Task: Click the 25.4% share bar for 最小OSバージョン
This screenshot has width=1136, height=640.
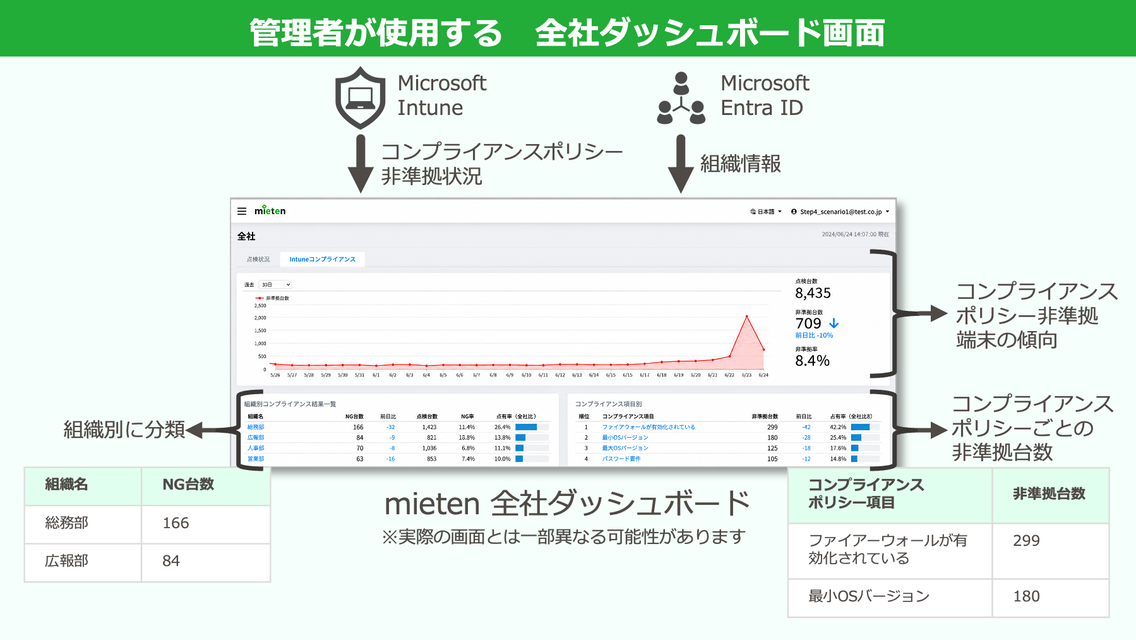Action: (865, 438)
